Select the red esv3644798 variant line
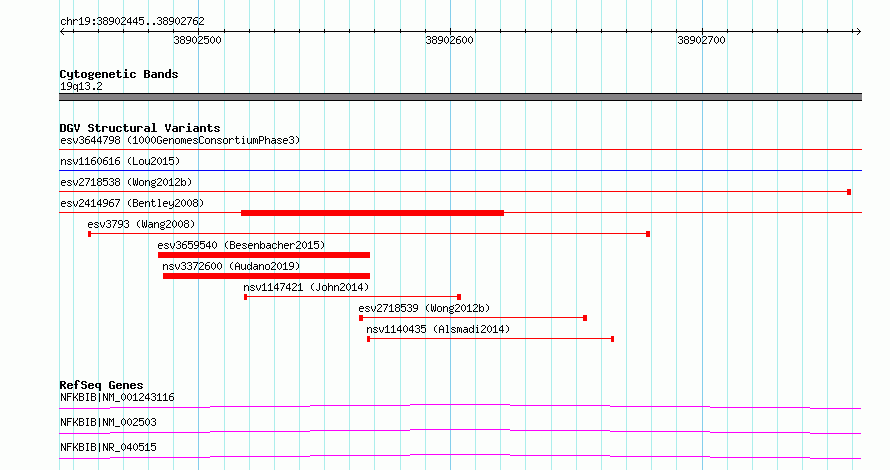Screen dimensions: 890x470 (x=460, y=149)
